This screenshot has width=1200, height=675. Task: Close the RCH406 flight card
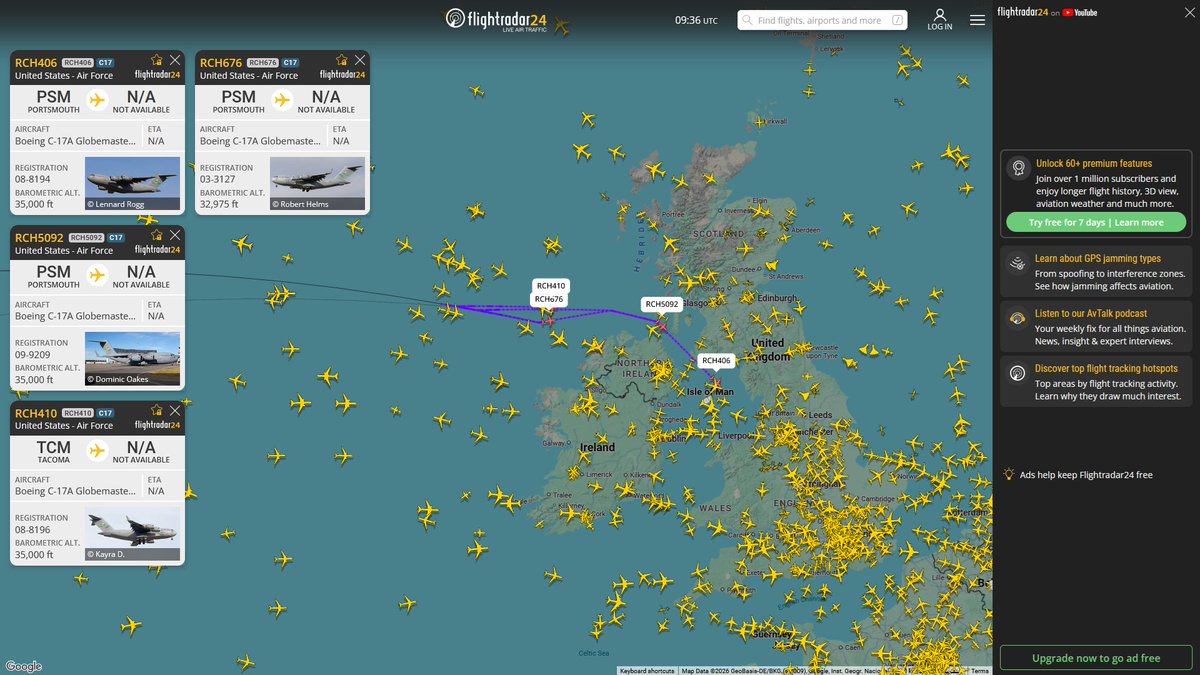175,60
